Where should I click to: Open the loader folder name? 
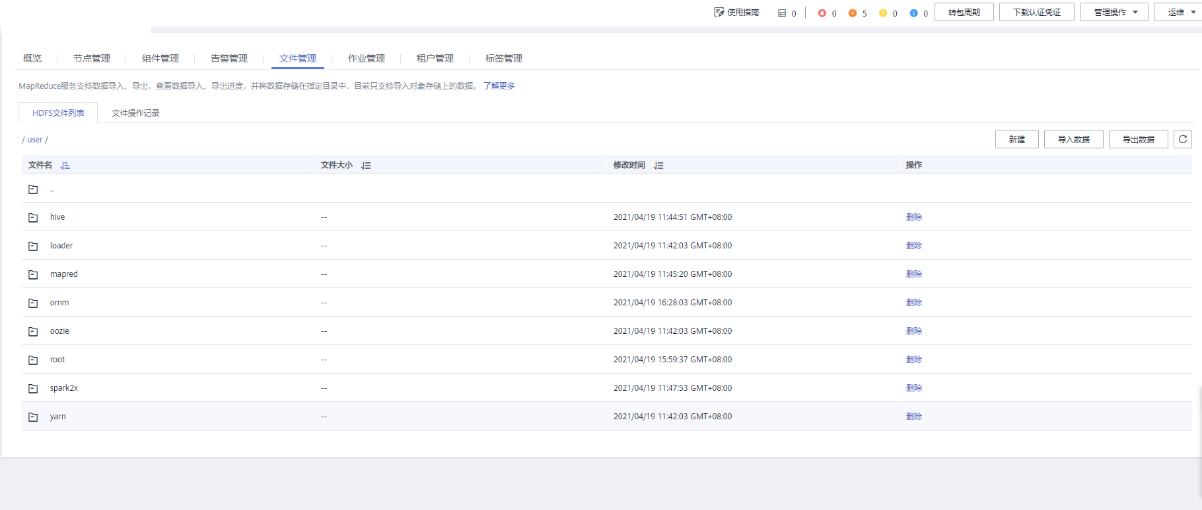click(61, 245)
